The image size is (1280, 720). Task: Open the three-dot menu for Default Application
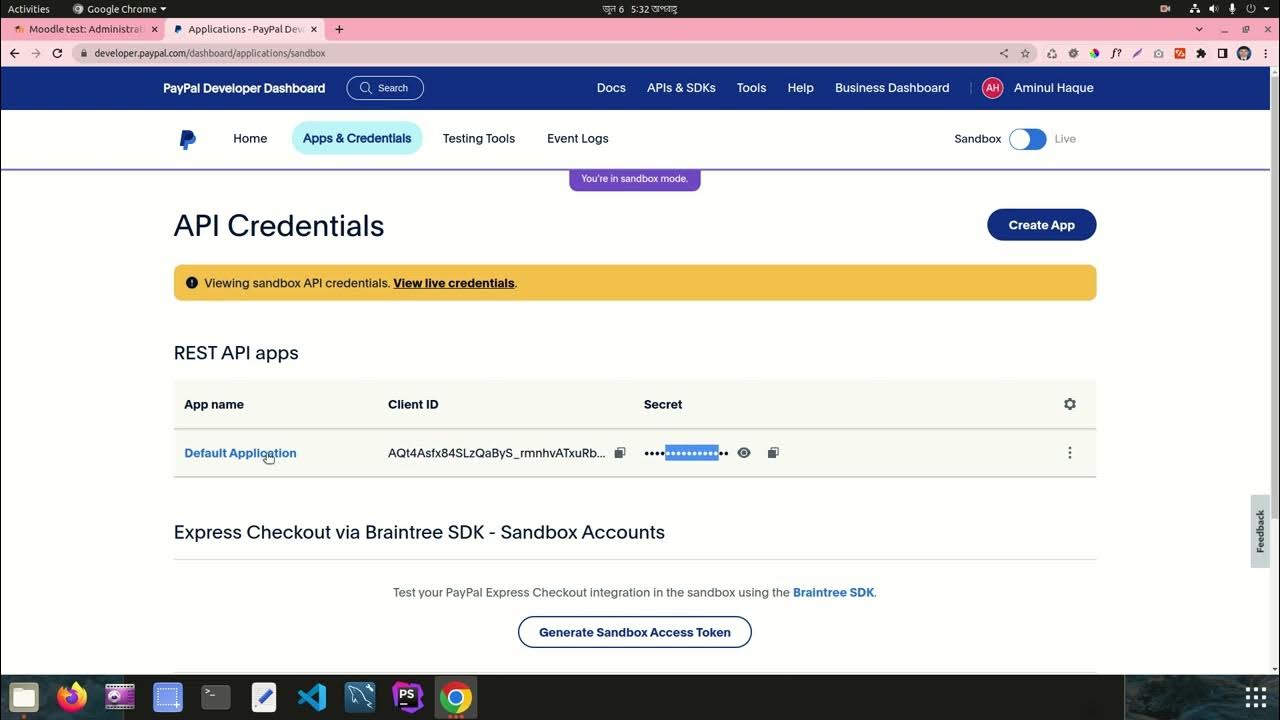point(1070,453)
